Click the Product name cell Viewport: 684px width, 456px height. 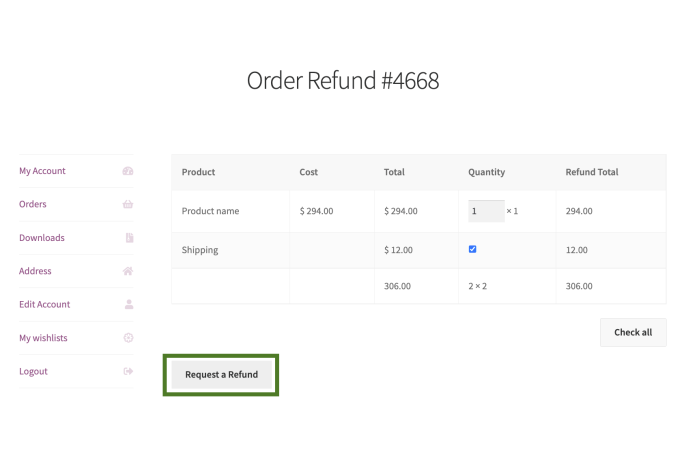point(211,211)
